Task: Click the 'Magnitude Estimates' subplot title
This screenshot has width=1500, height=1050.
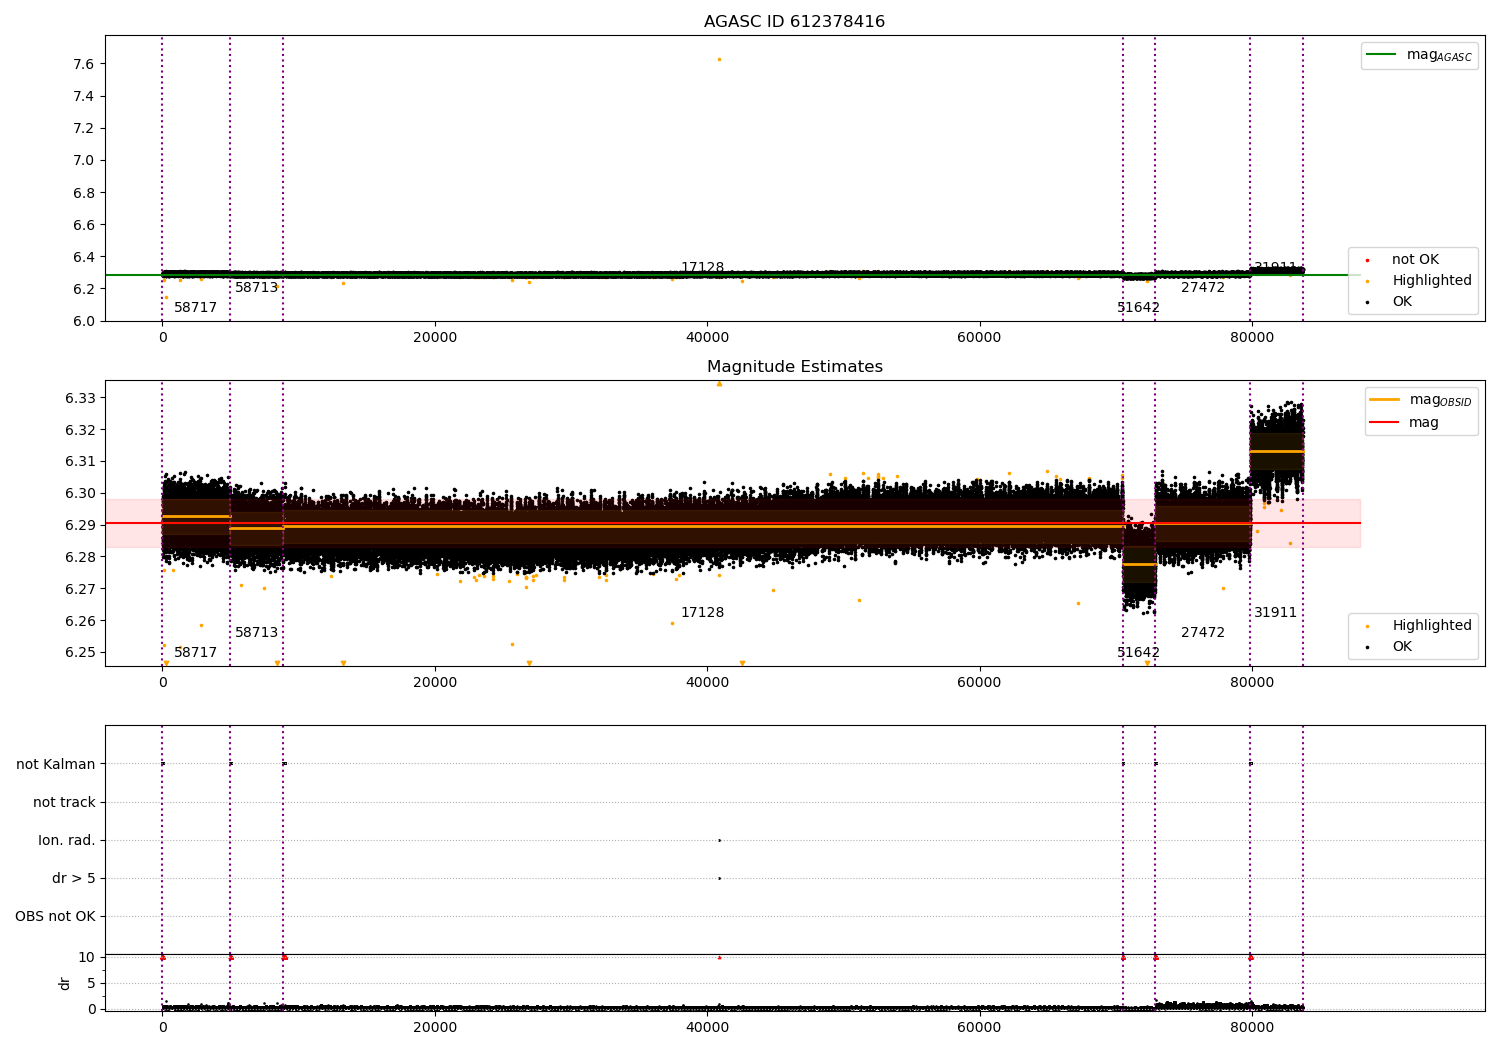Action: 794,367
